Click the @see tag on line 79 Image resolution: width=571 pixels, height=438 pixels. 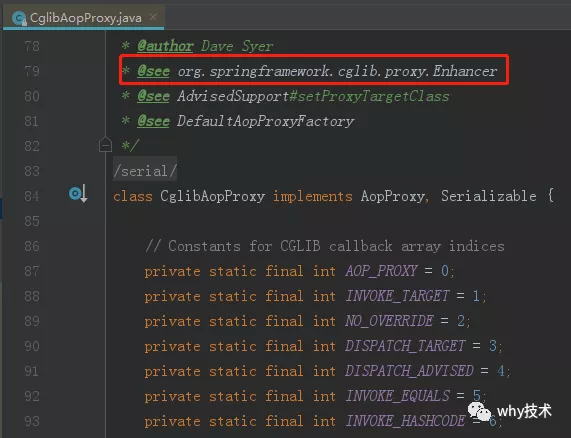coord(153,71)
